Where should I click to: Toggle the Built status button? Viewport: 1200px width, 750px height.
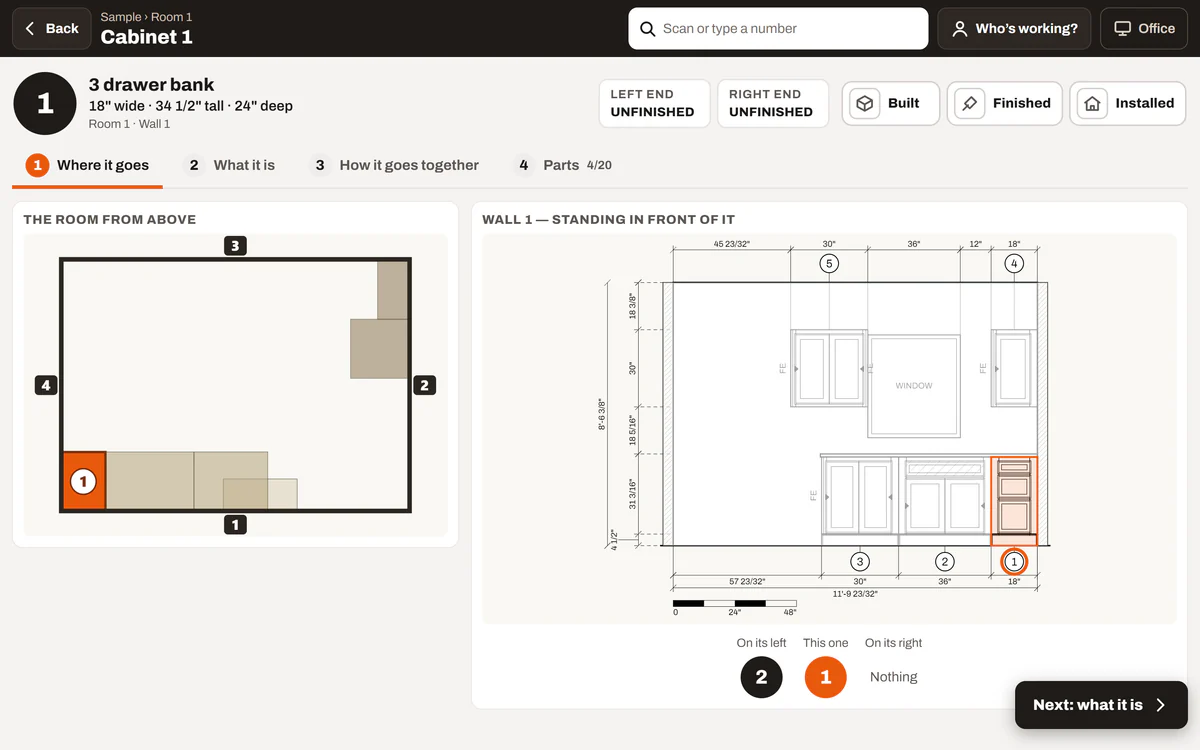coord(891,103)
